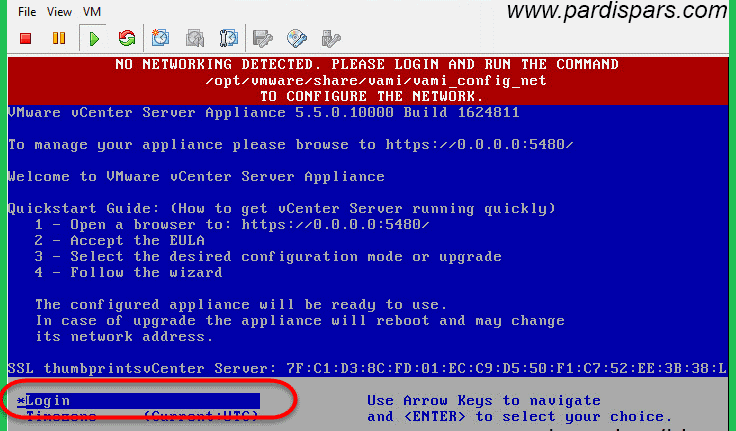Screen dimensions: 736x431
Task: Click the SSL thumbprints line
Action: pyautogui.click(x=368, y=369)
